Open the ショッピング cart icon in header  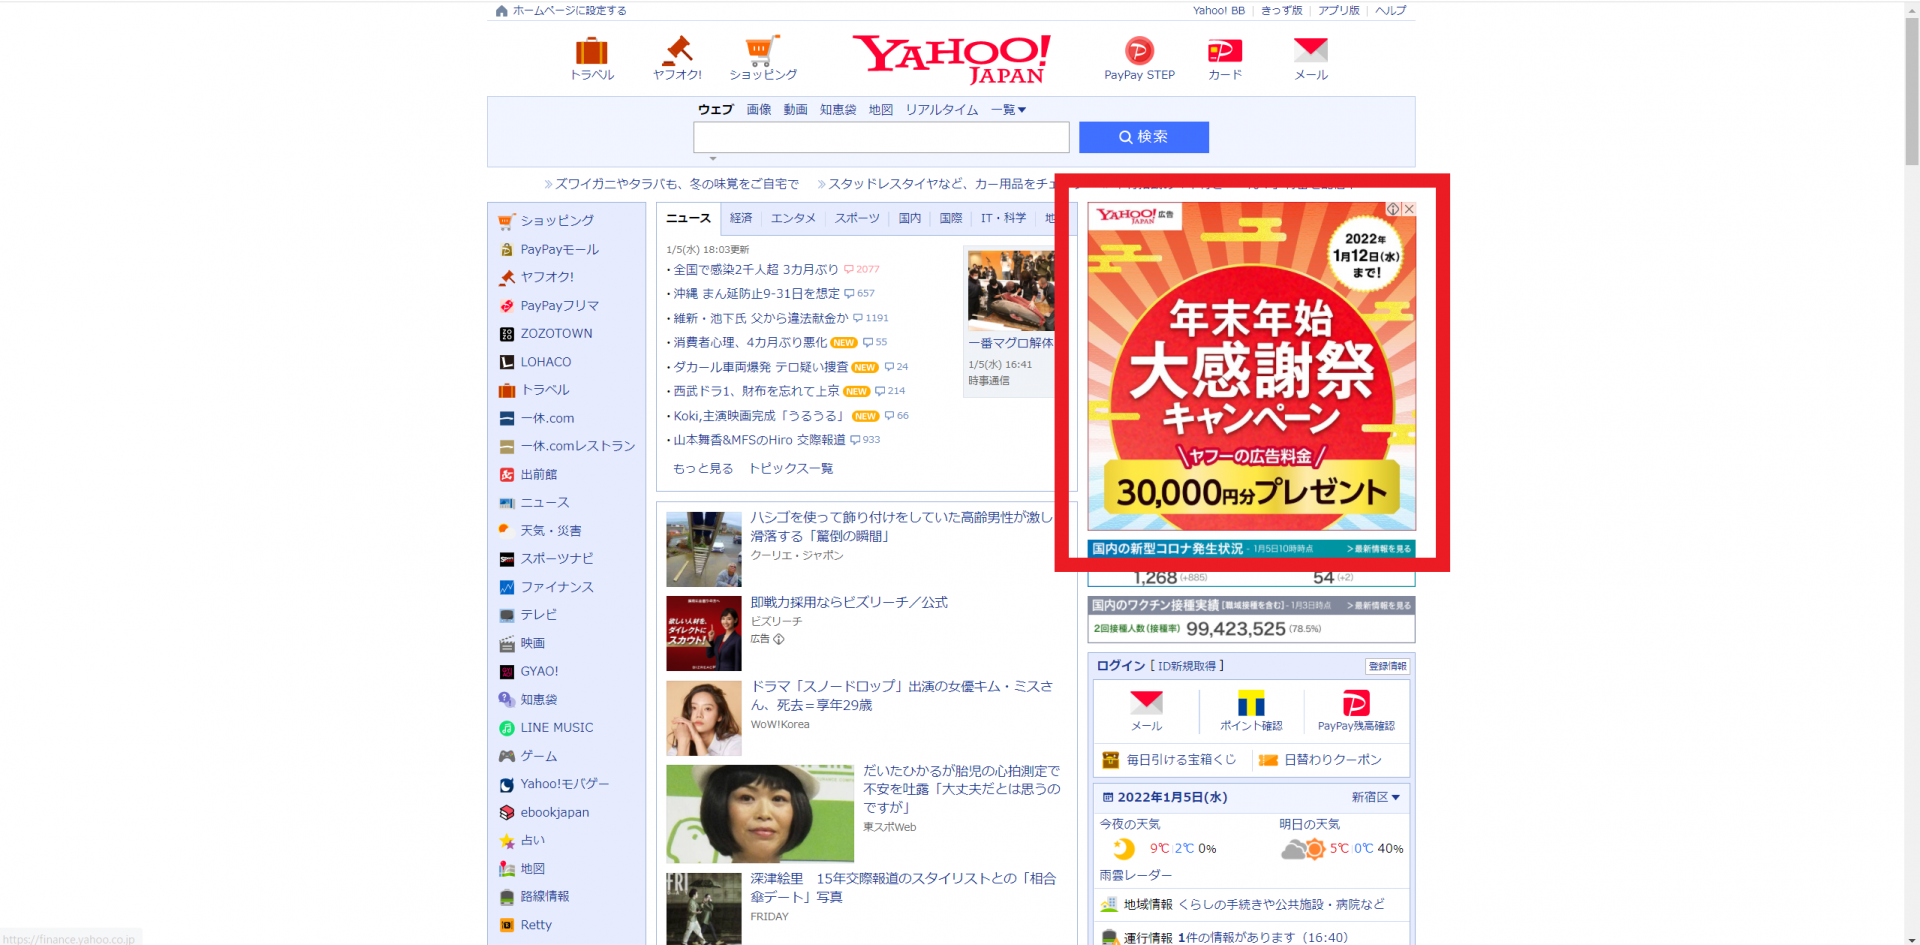[762, 50]
